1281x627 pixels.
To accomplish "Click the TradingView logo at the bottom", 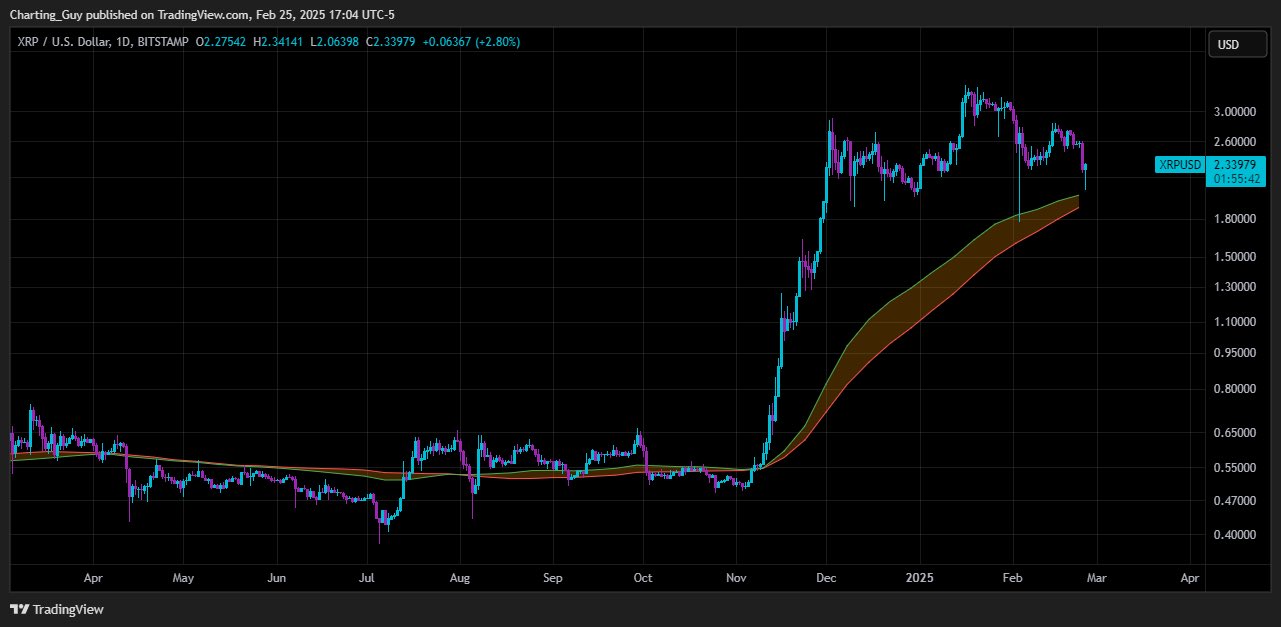I will click(57, 609).
